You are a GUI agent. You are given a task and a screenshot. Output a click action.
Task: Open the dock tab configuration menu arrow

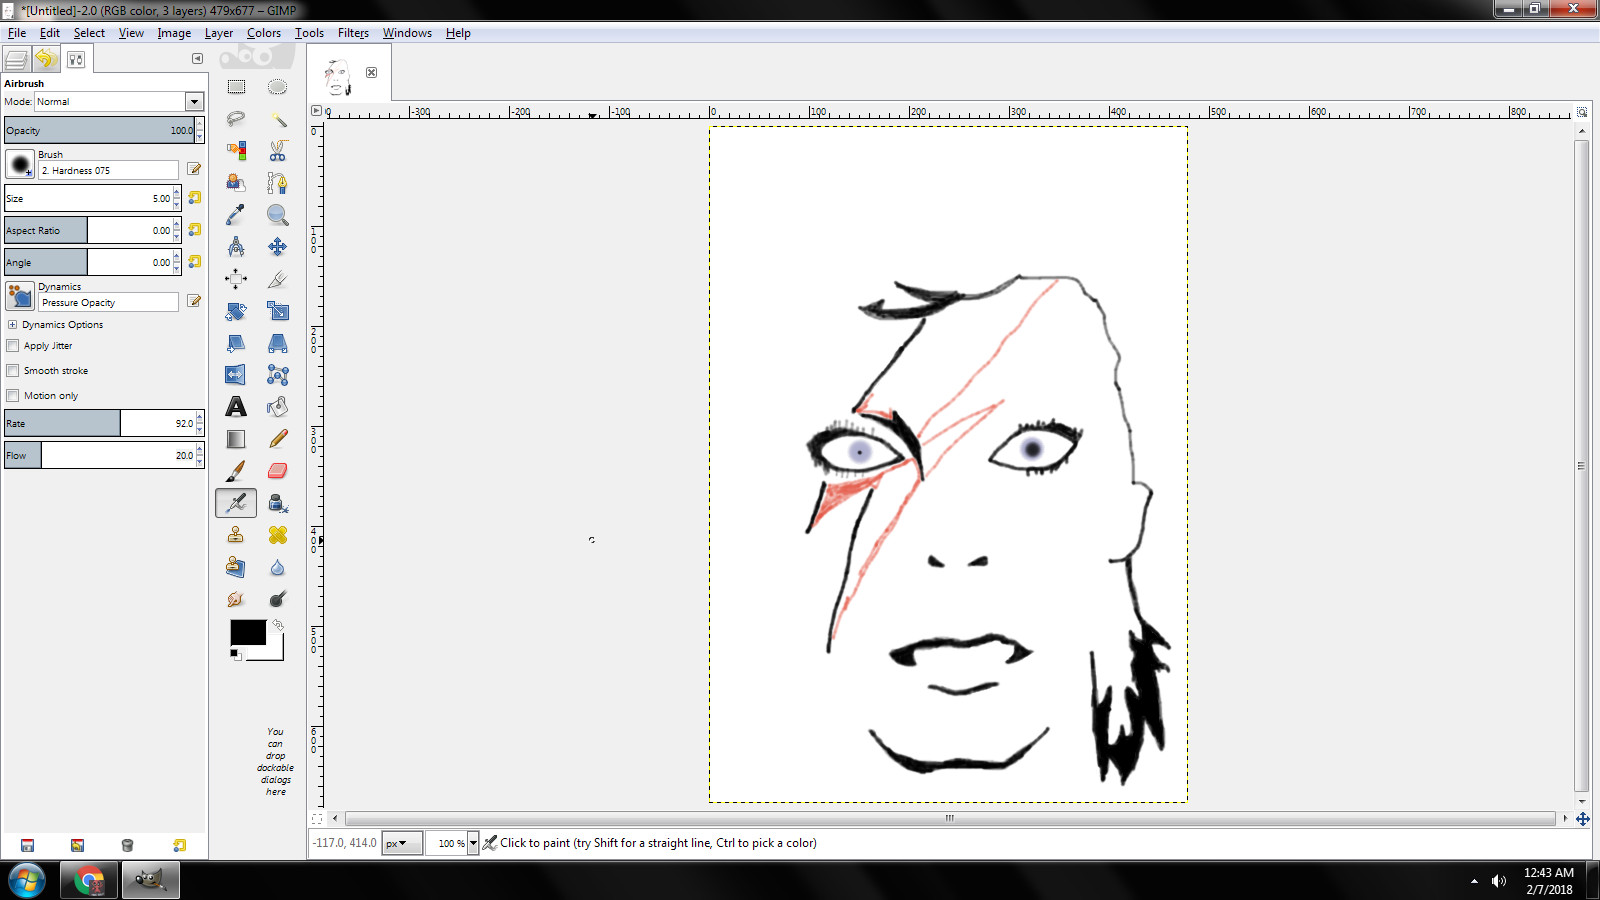[x=197, y=58]
